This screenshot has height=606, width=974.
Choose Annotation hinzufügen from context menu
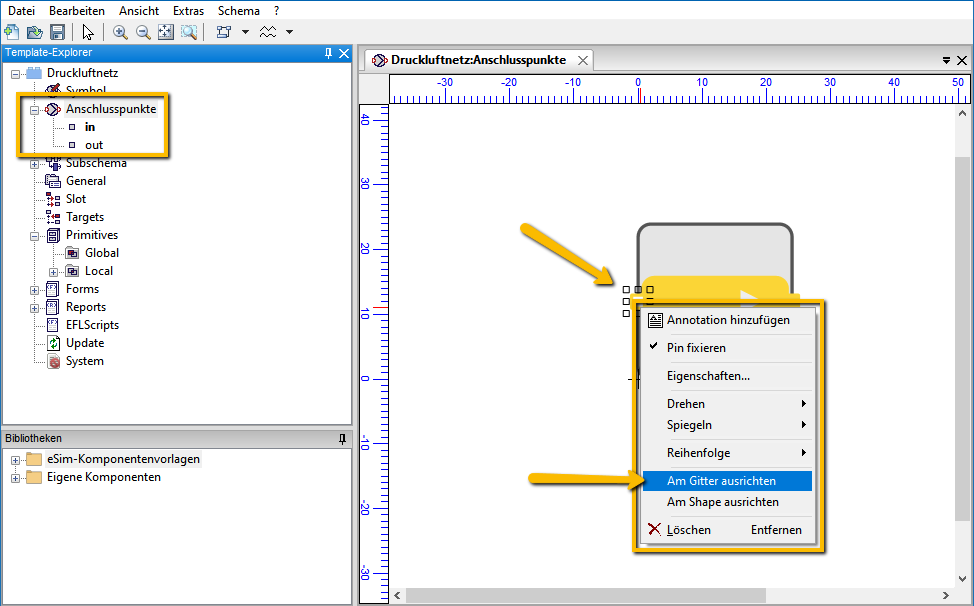727,320
